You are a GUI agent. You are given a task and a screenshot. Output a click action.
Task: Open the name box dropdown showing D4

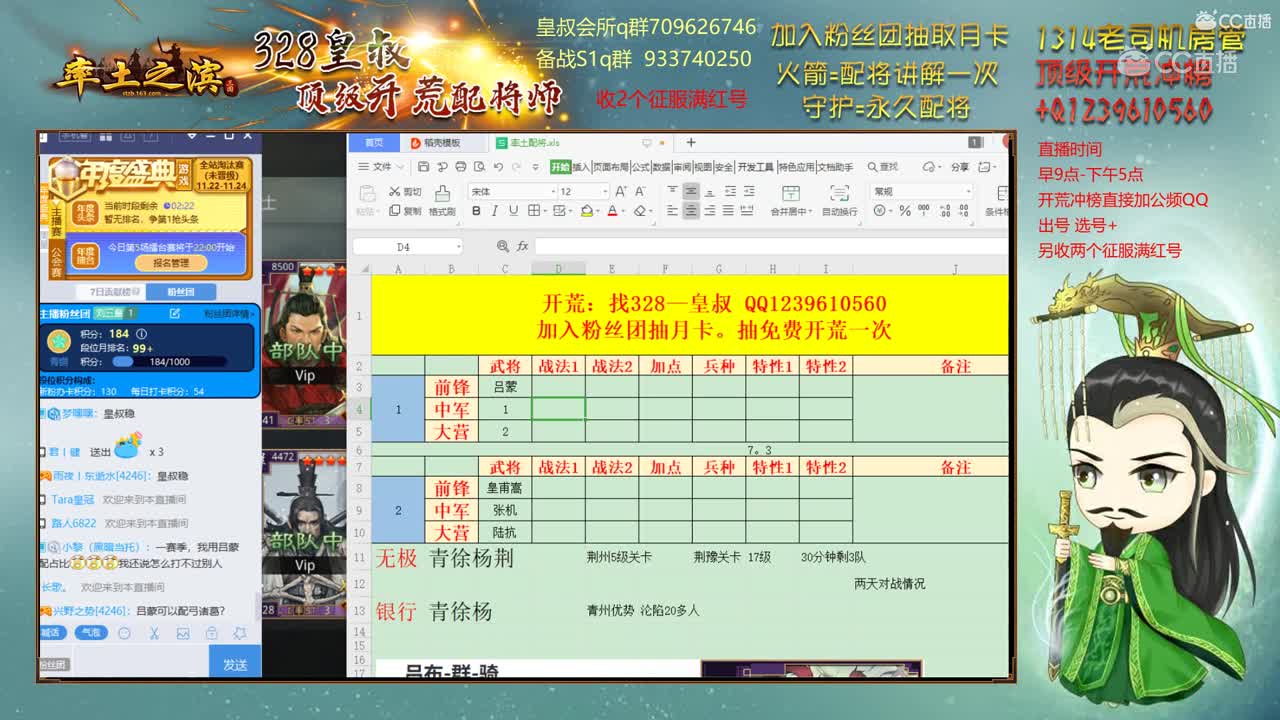point(459,246)
